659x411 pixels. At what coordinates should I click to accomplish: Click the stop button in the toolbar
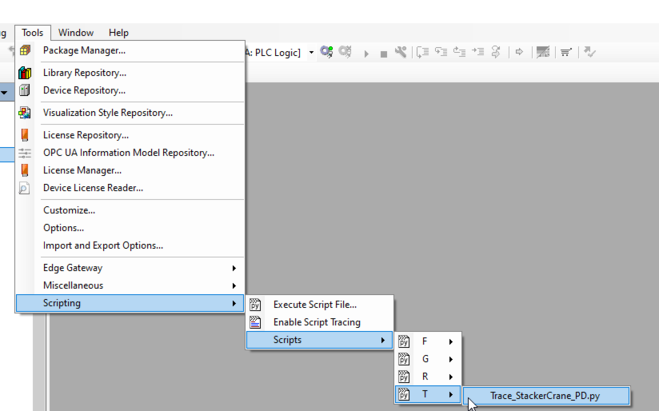383,53
